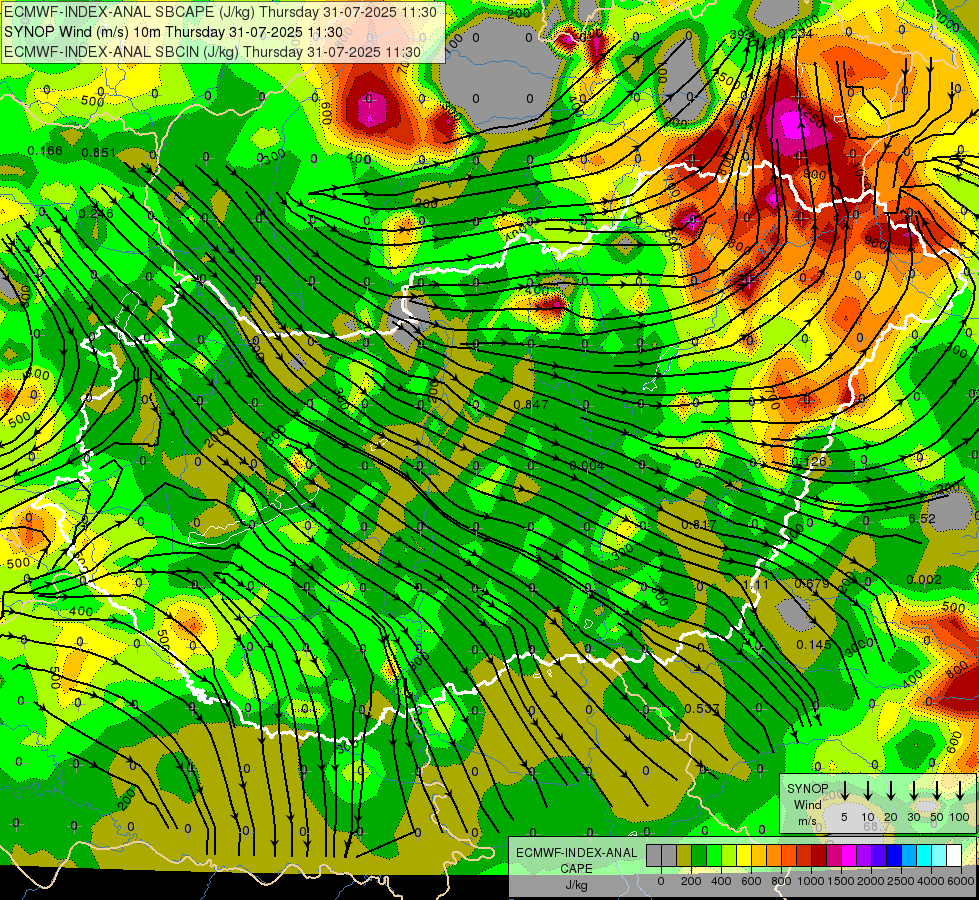The height and width of the screenshot is (900, 979).
Task: Click the 'J/kg' unit label in legend
Action: [x=576, y=885]
